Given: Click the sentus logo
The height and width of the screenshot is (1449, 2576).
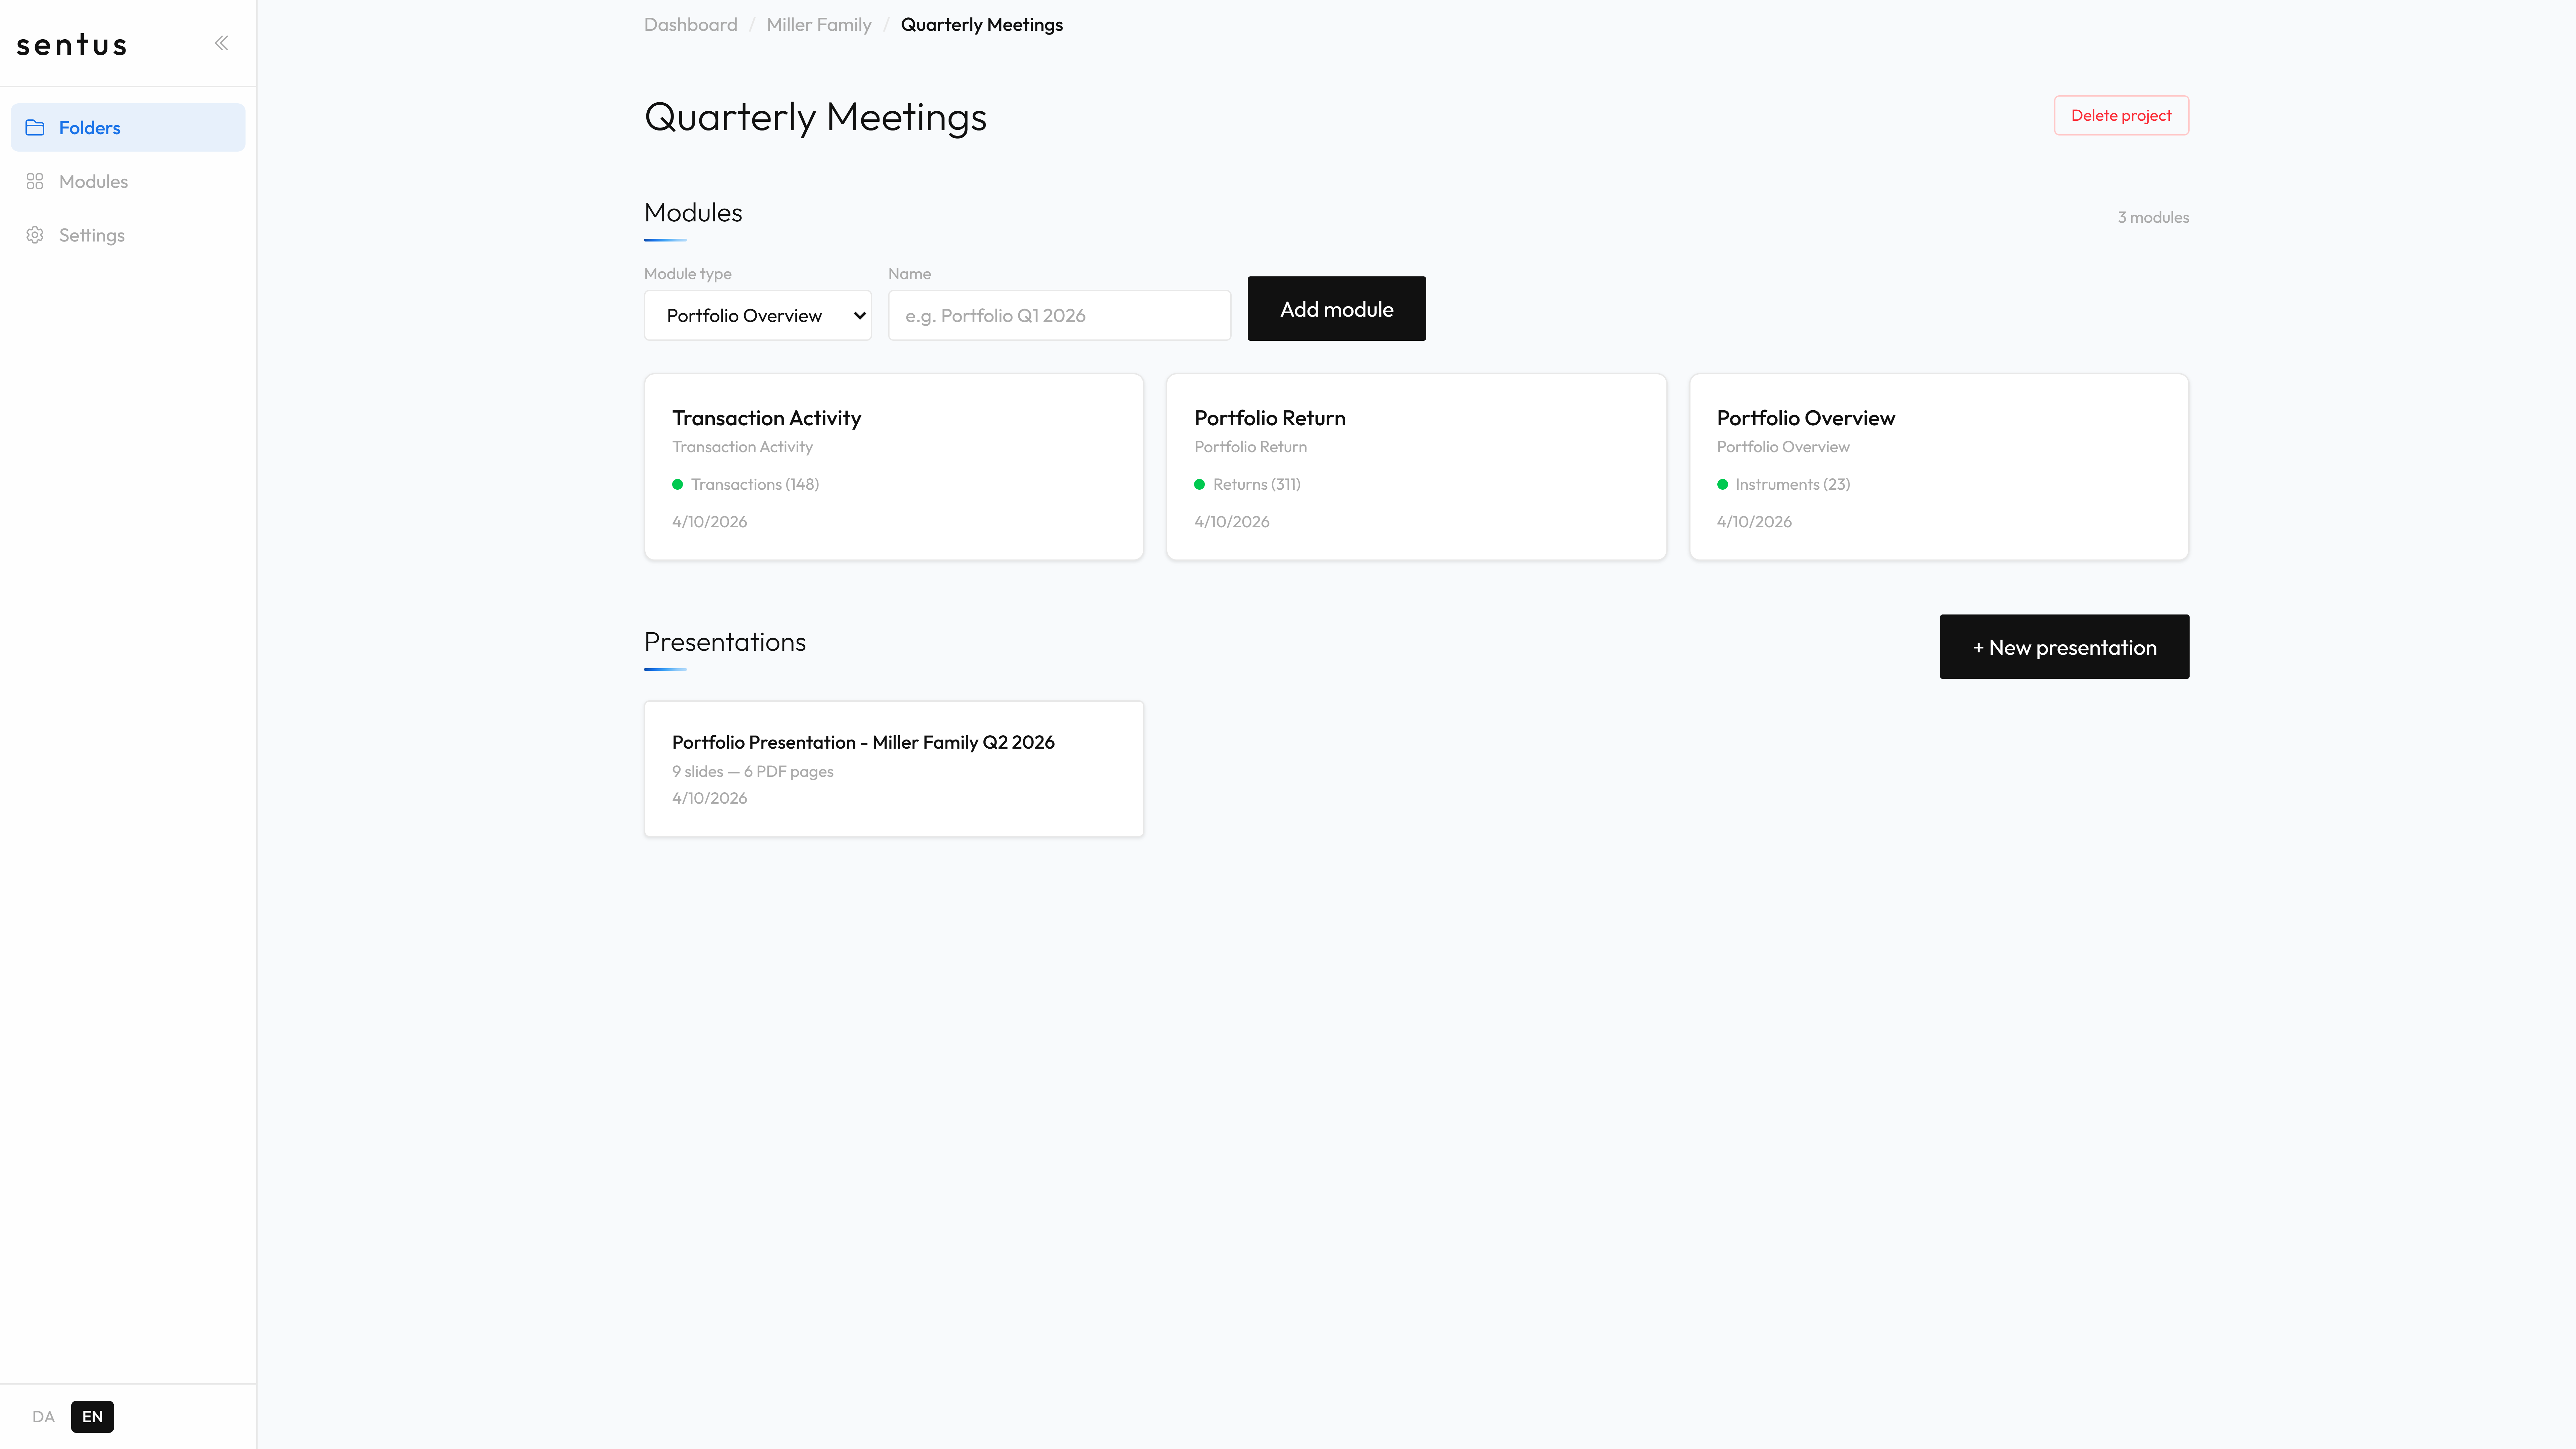Looking at the screenshot, I should point(72,45).
